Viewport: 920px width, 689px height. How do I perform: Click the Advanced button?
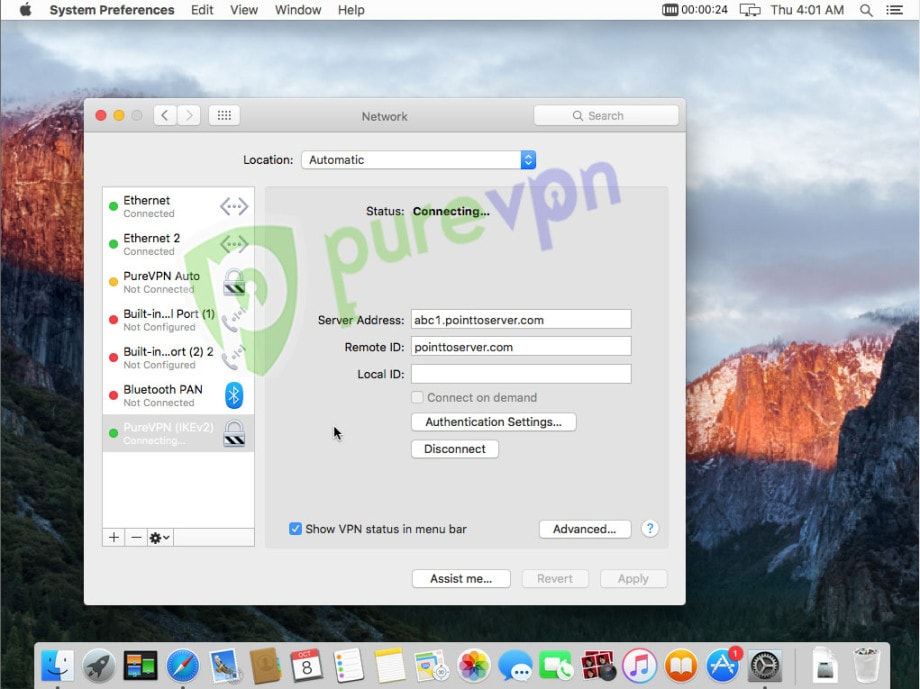click(x=584, y=529)
